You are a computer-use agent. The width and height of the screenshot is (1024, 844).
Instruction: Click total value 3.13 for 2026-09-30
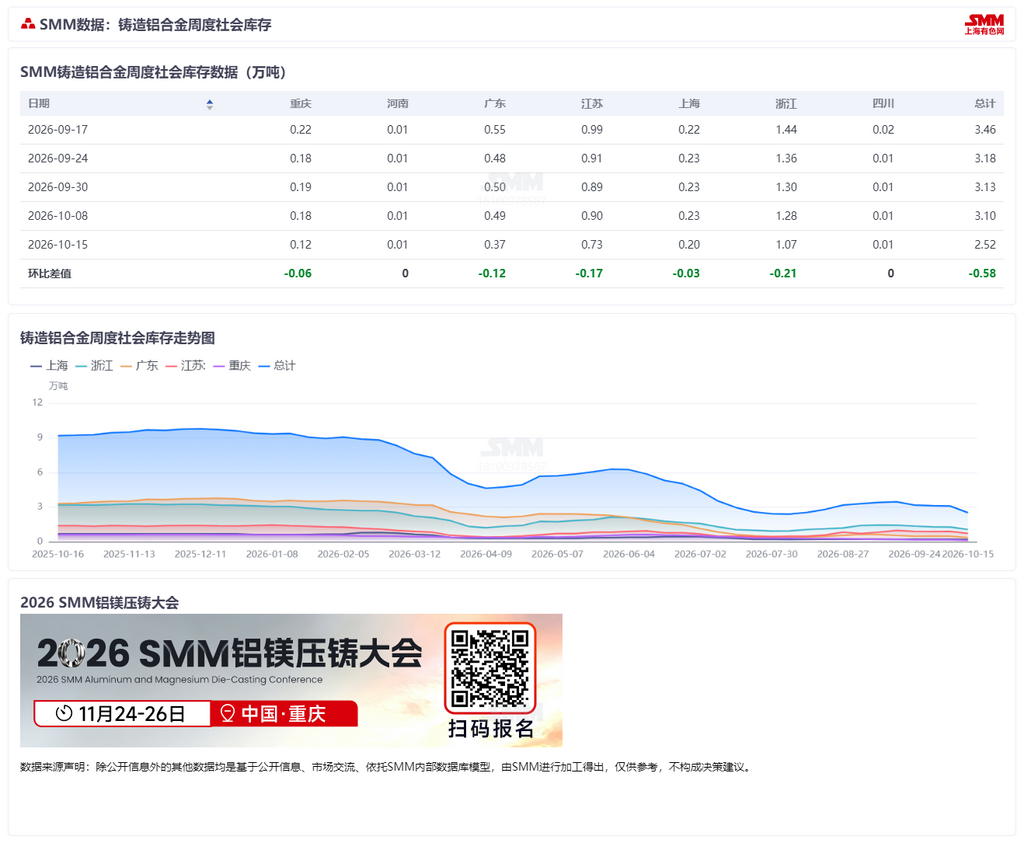pos(985,187)
